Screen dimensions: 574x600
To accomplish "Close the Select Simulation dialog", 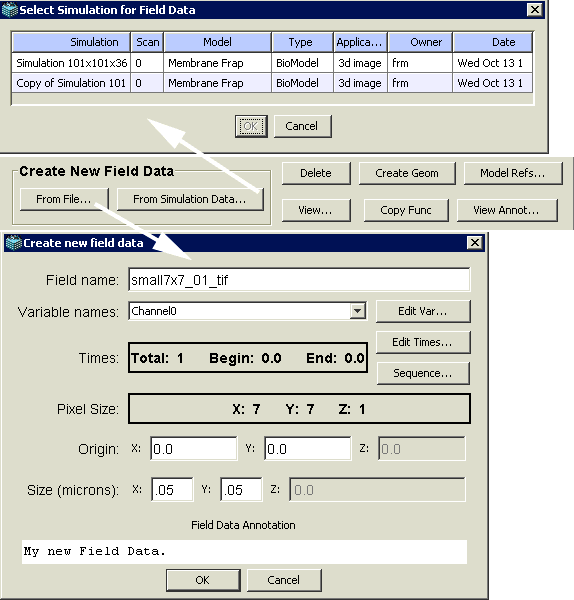I will coord(535,10).
